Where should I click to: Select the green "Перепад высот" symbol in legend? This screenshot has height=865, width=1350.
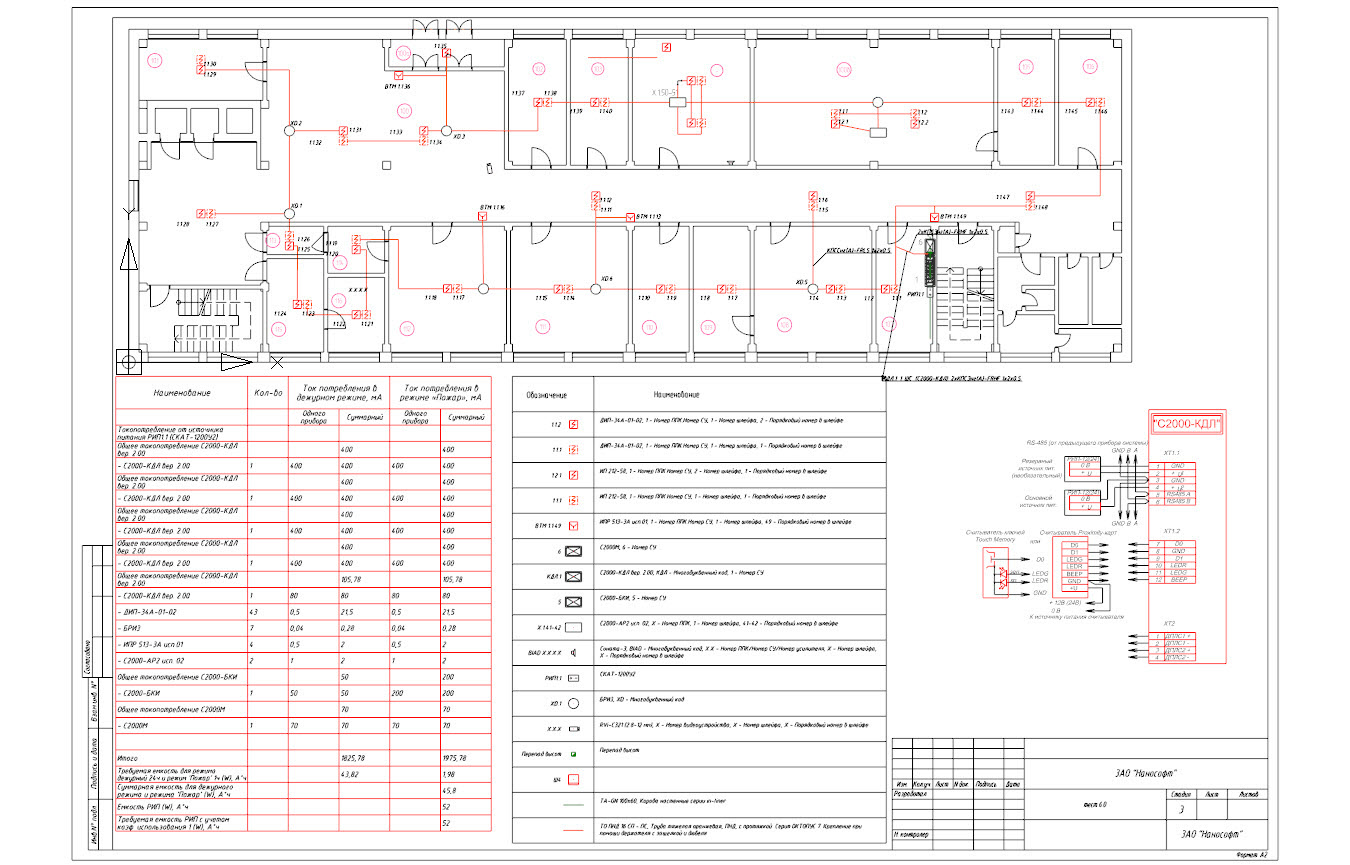tap(574, 753)
